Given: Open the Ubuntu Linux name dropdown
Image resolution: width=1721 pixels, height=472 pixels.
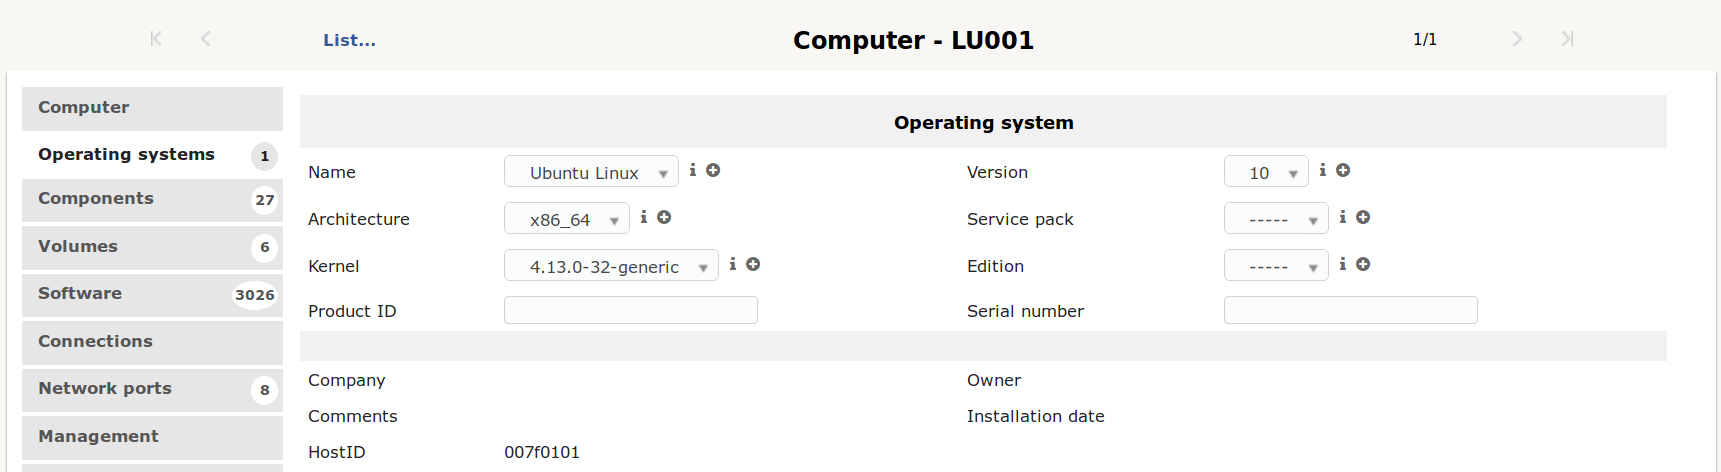Looking at the screenshot, I should click(591, 172).
